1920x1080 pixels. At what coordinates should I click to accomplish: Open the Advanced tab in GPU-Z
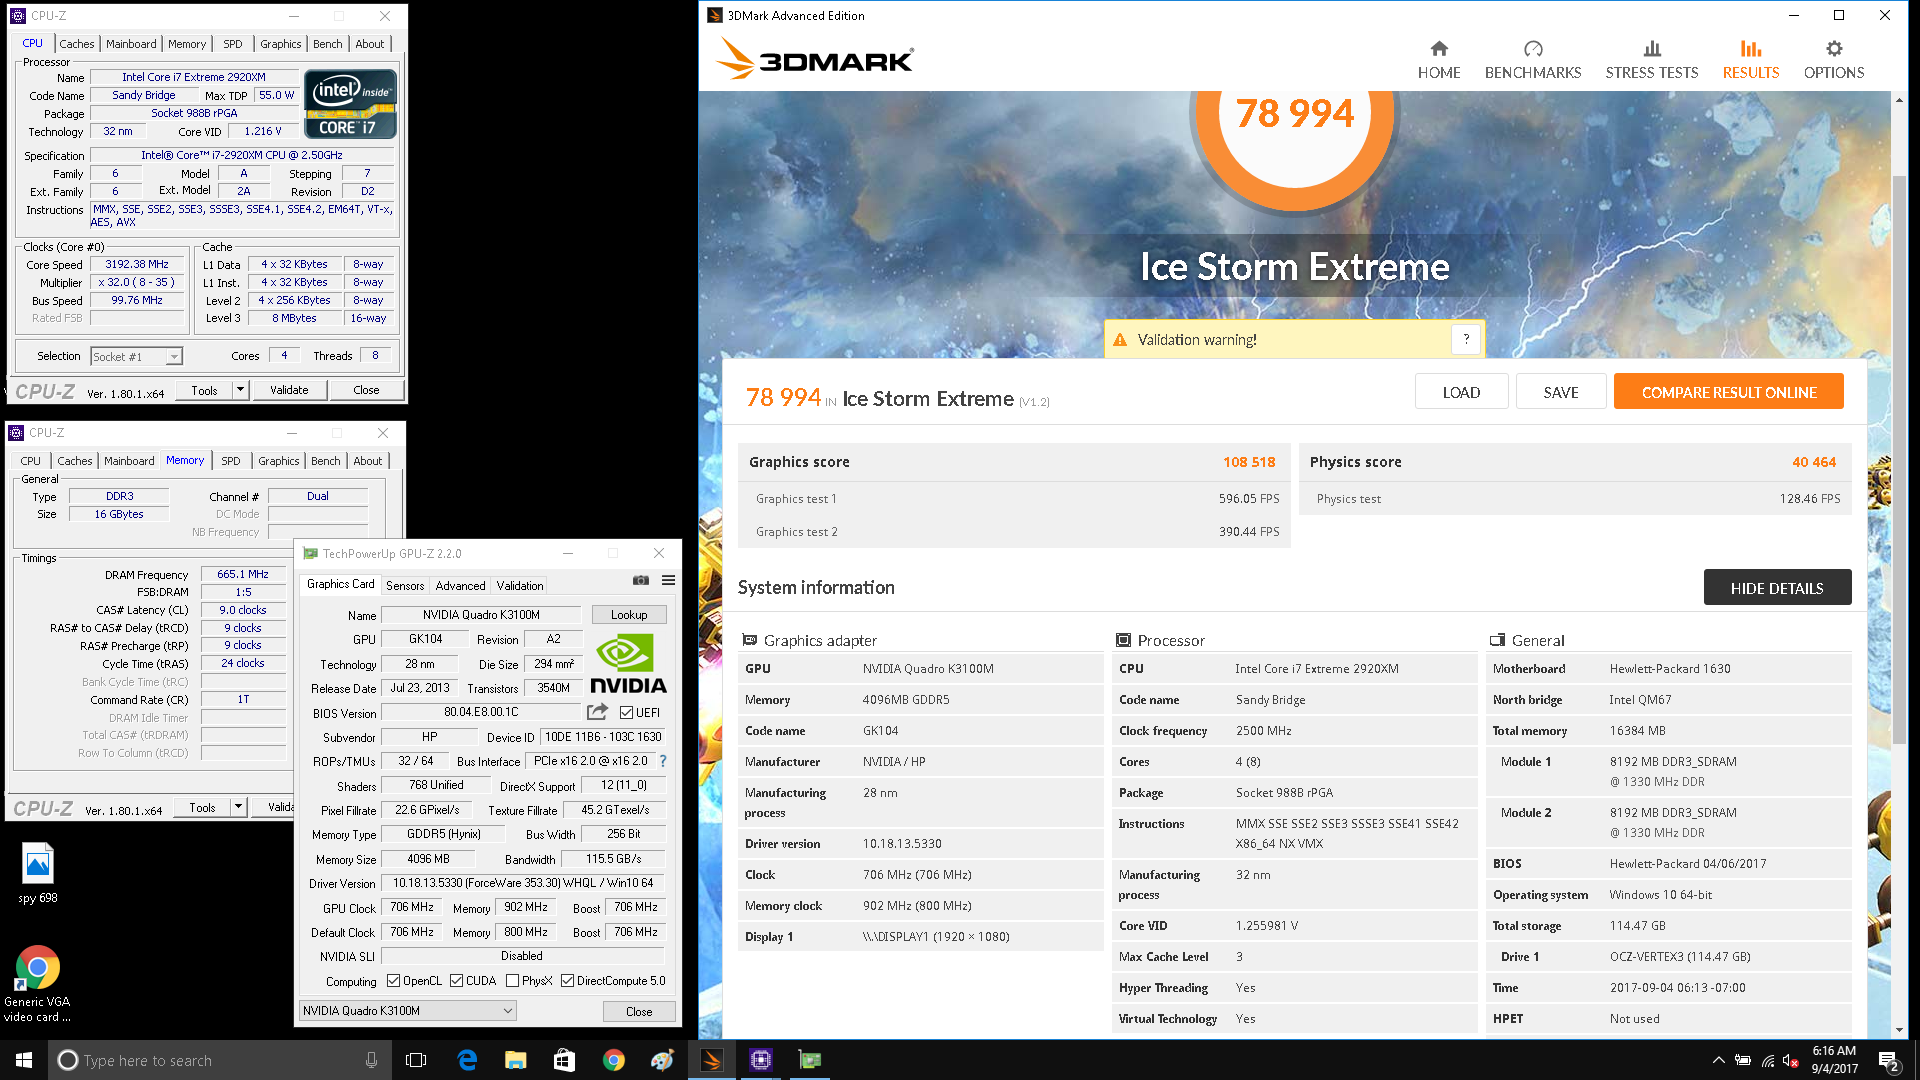click(460, 585)
